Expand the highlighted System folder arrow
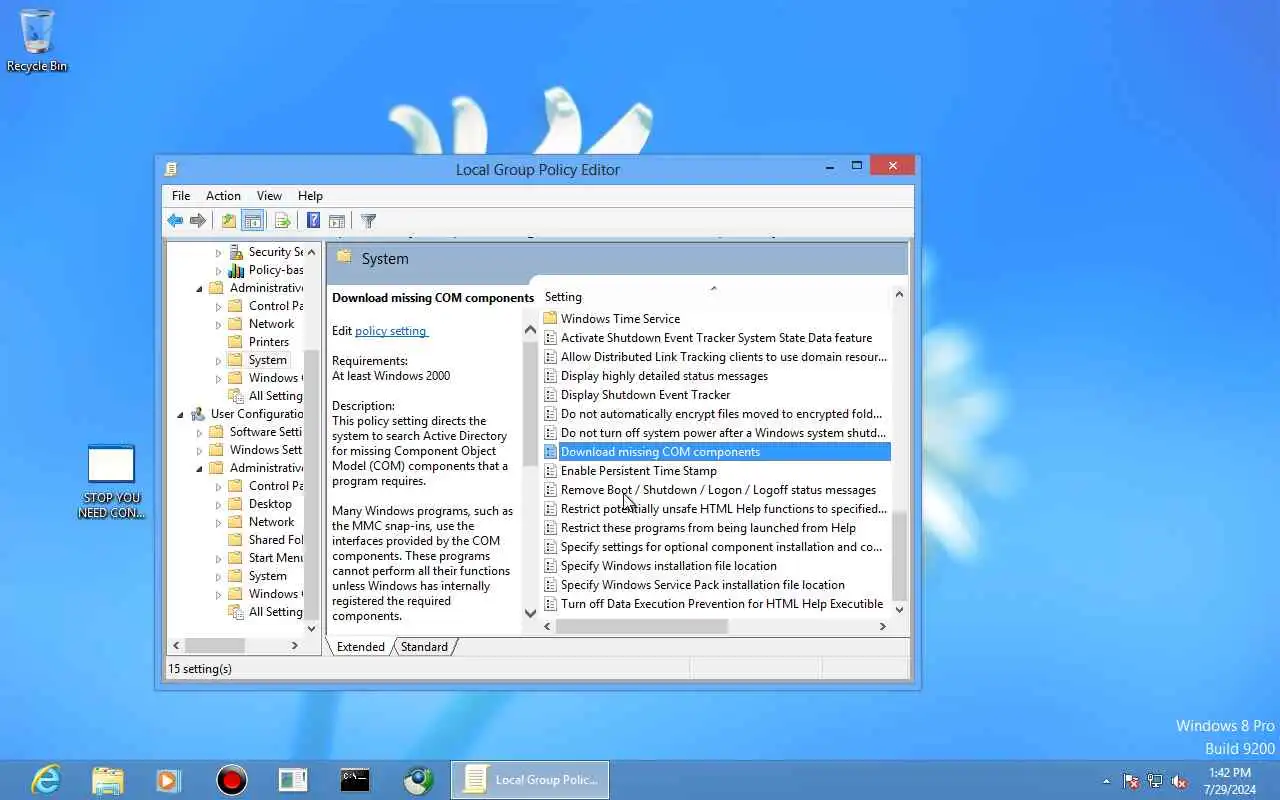1280x800 pixels. tap(218, 361)
